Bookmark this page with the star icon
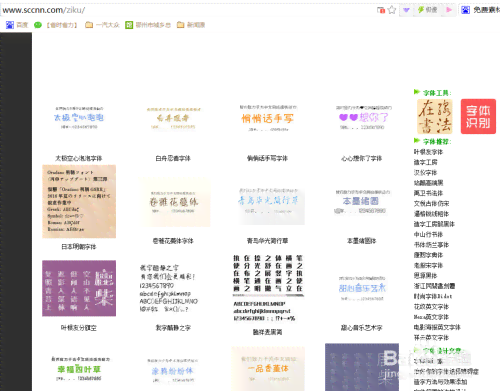The width and height of the screenshot is (500, 391). click(392, 10)
